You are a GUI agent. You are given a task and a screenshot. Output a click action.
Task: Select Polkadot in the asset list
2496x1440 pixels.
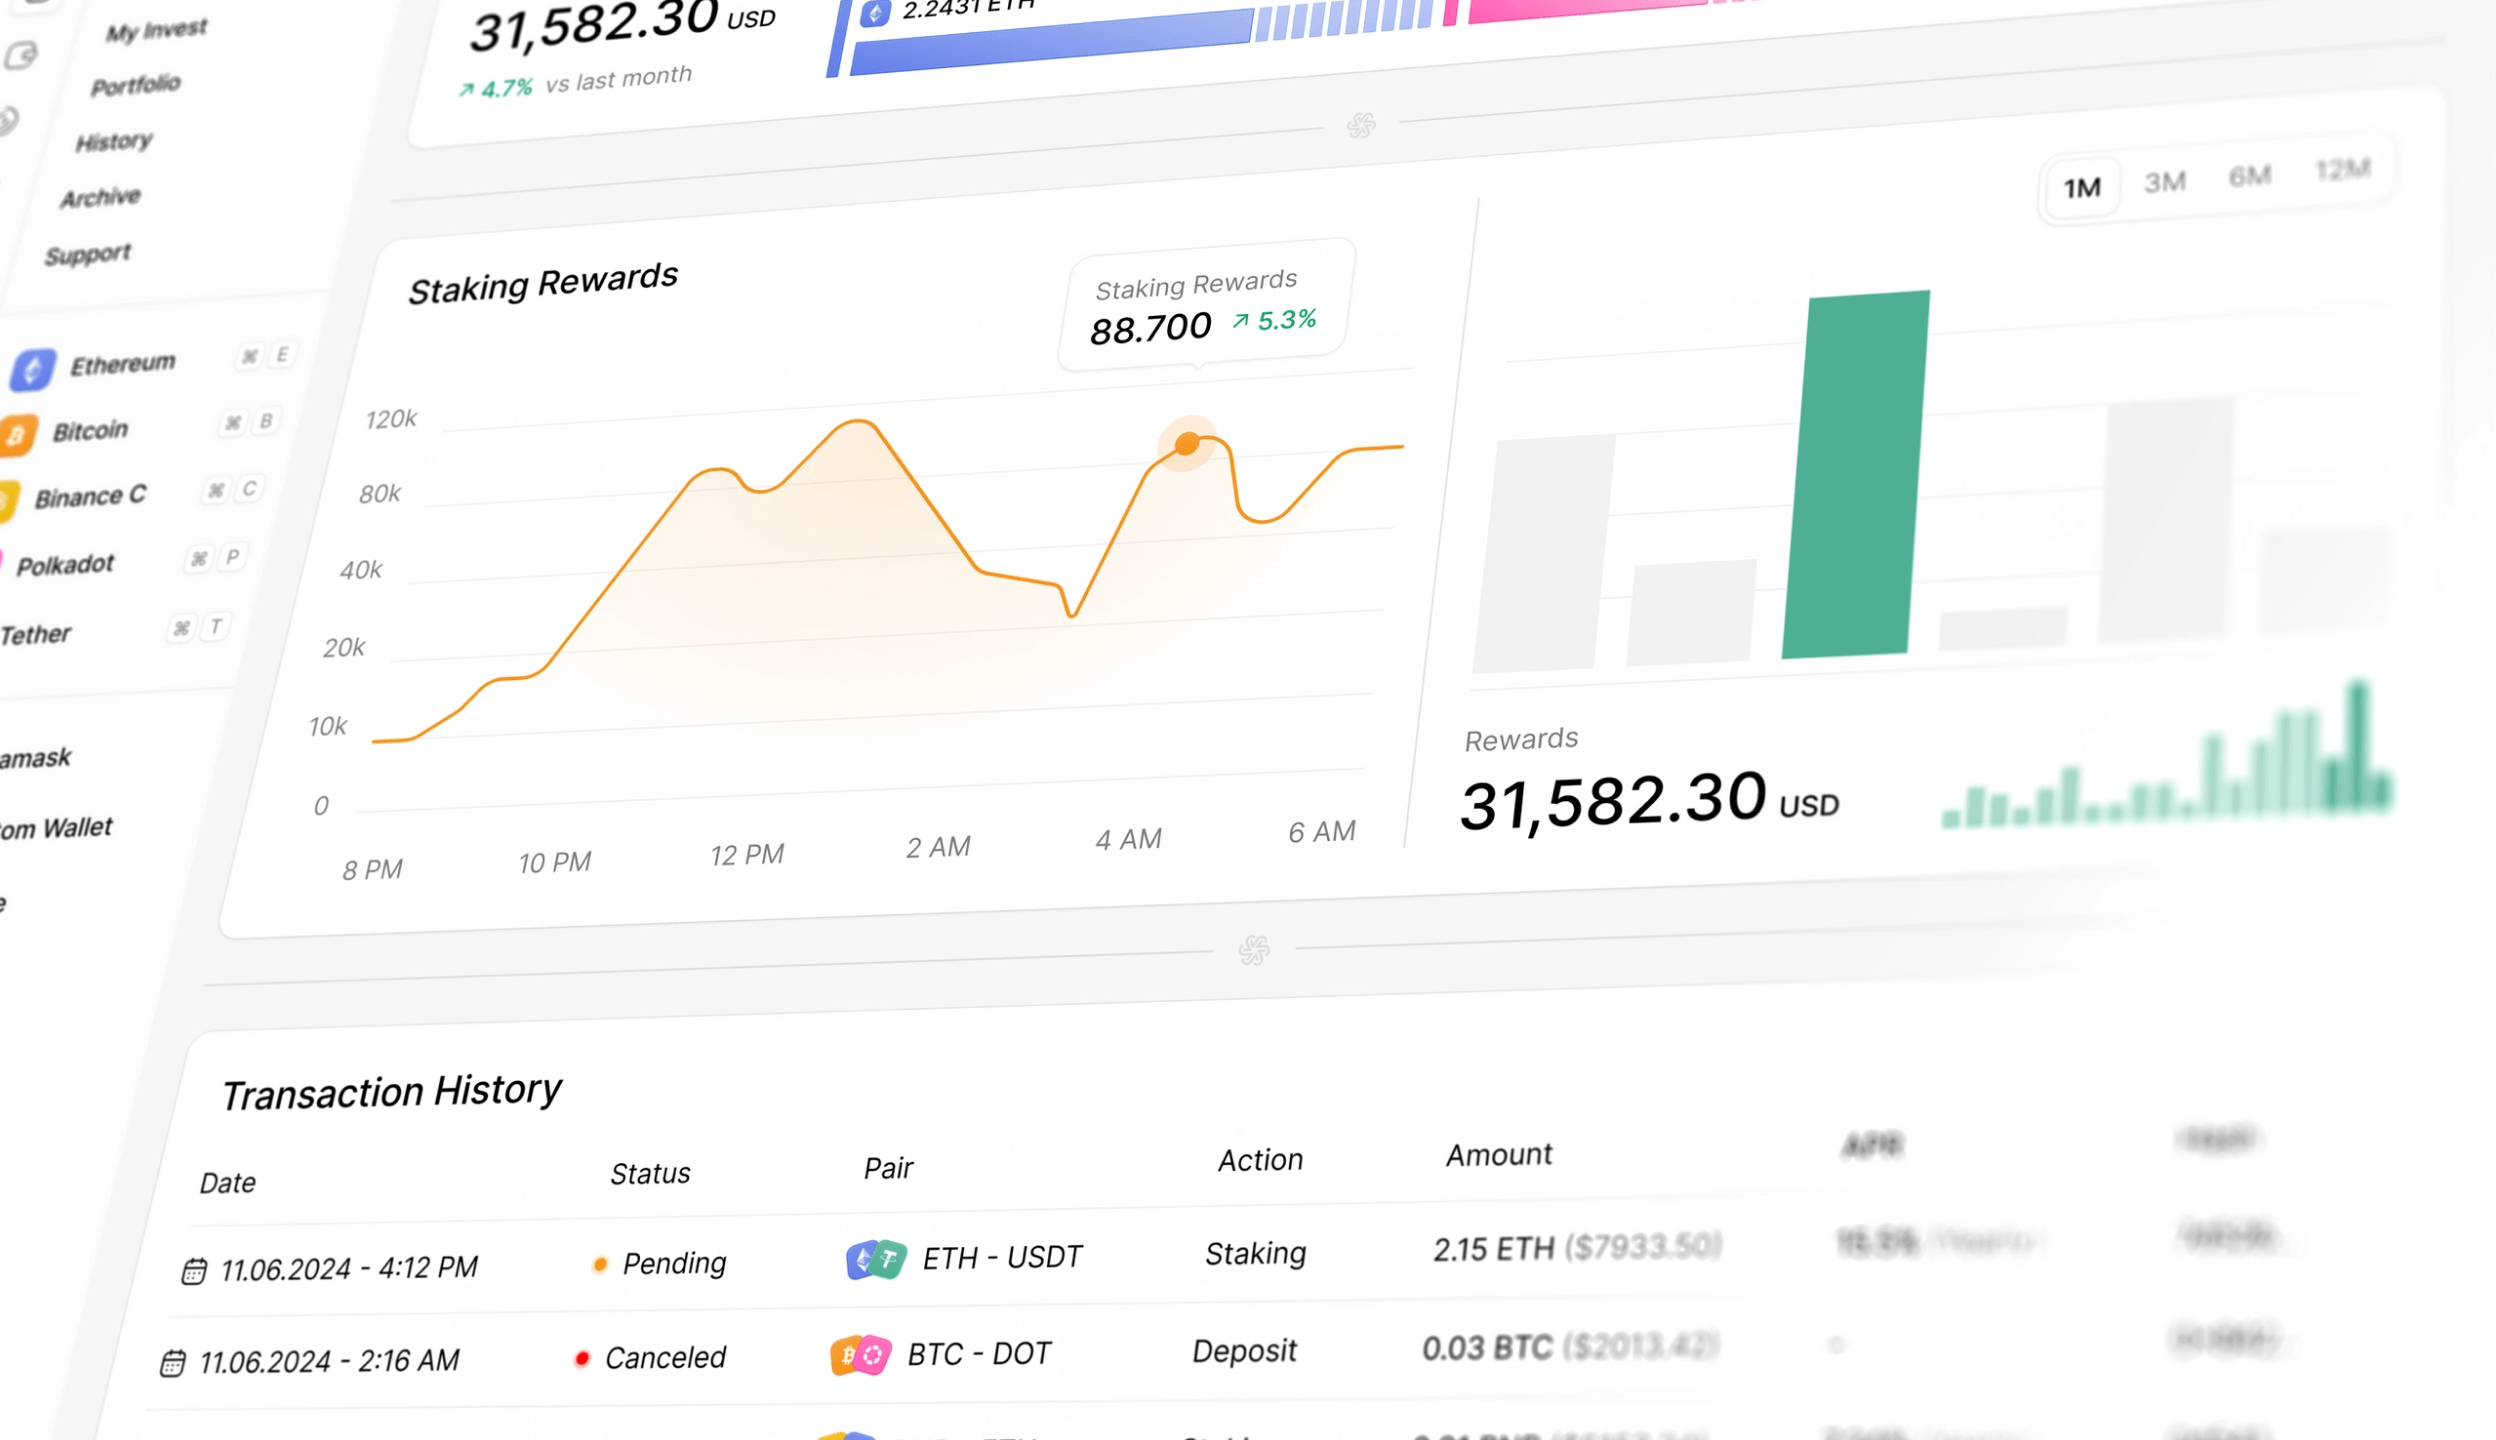tap(65, 566)
